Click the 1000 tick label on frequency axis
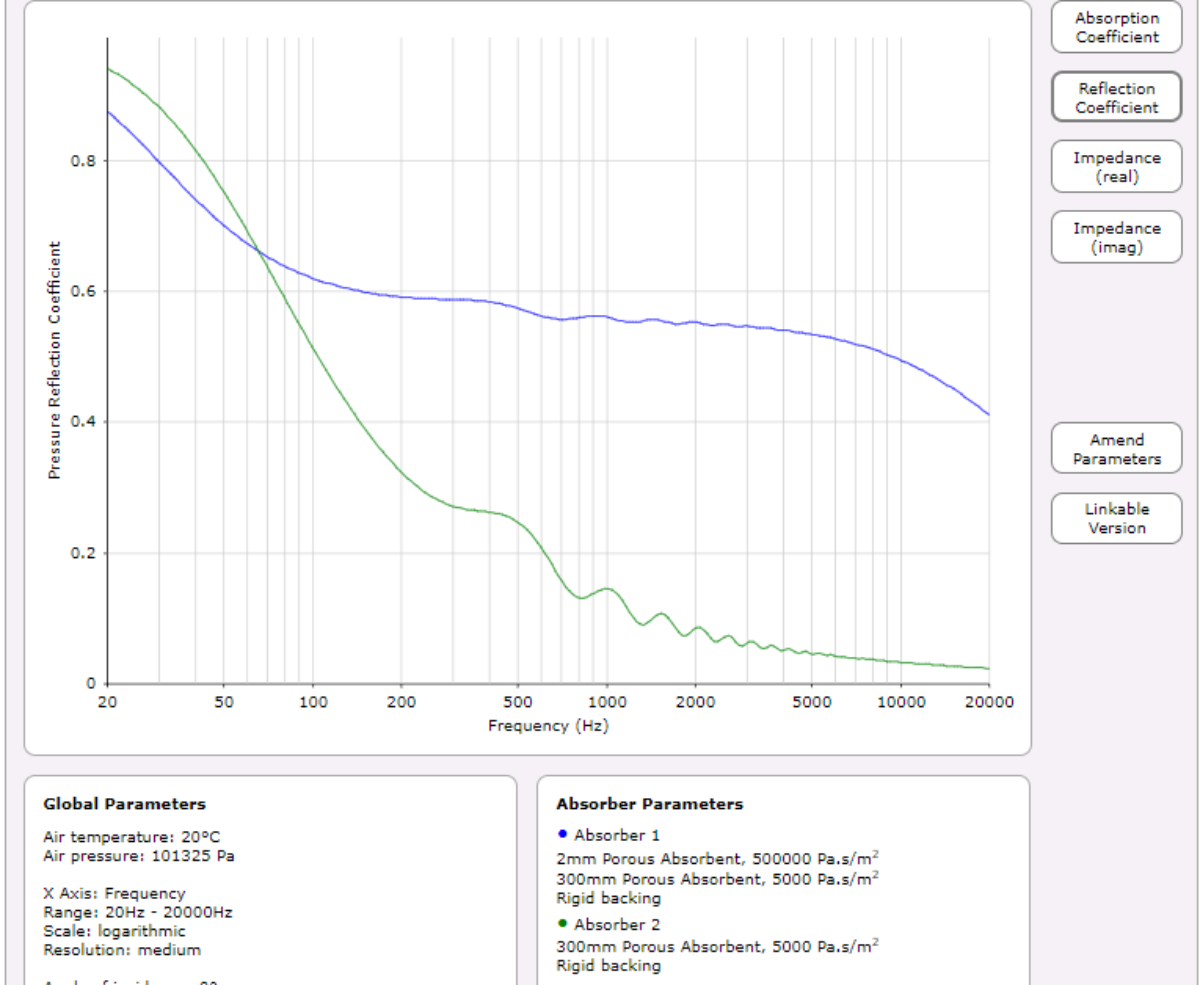The height and width of the screenshot is (985, 1200). tap(607, 702)
